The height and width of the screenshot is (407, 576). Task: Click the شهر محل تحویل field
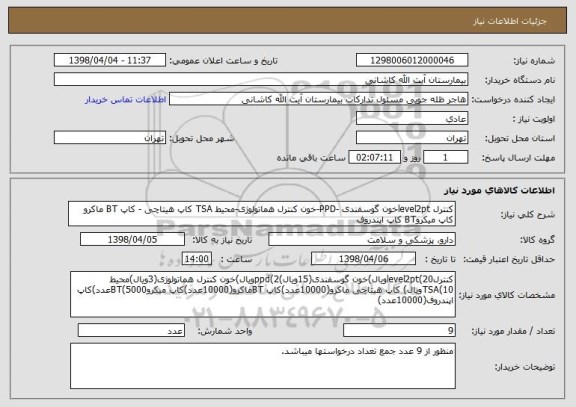coord(110,138)
